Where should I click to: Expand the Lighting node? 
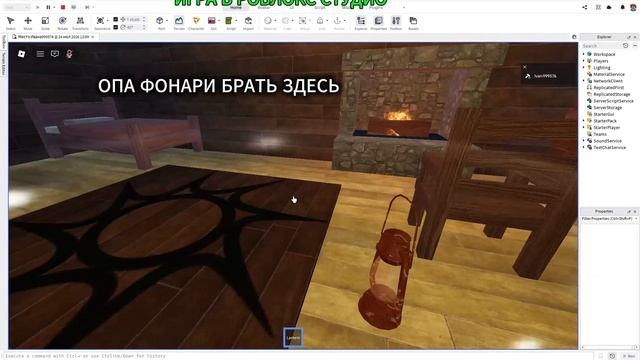coord(583,67)
